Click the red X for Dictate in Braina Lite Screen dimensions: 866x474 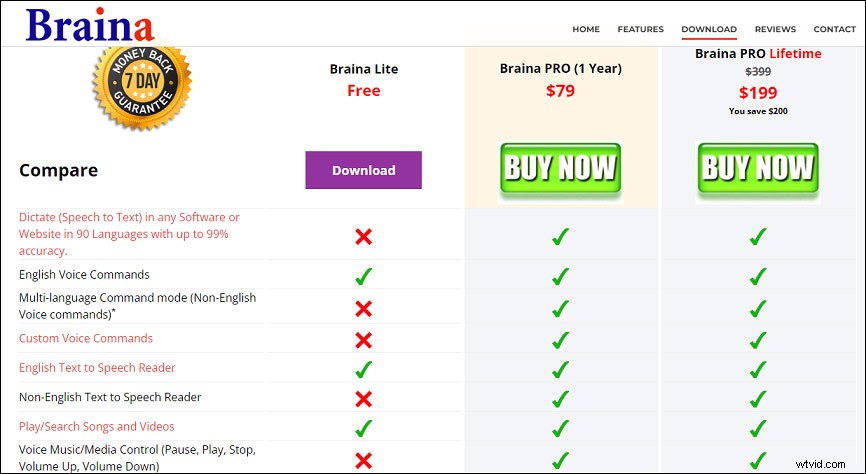(363, 237)
